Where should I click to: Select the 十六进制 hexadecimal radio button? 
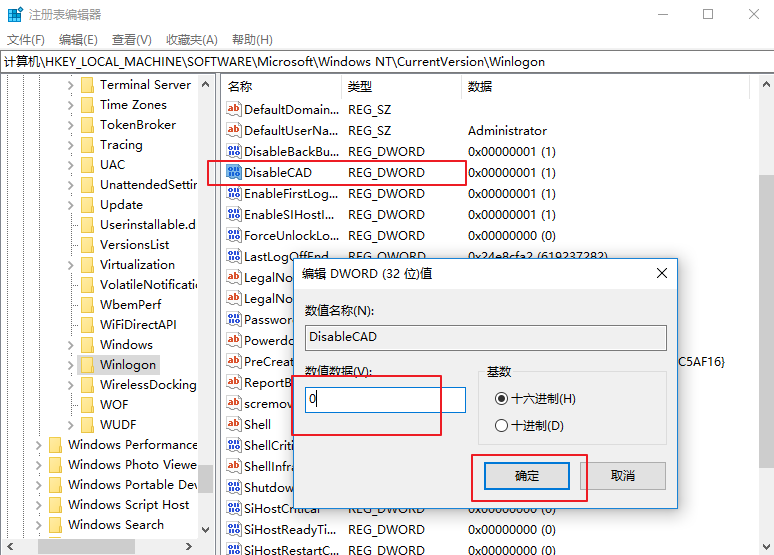pyautogui.click(x=501, y=398)
